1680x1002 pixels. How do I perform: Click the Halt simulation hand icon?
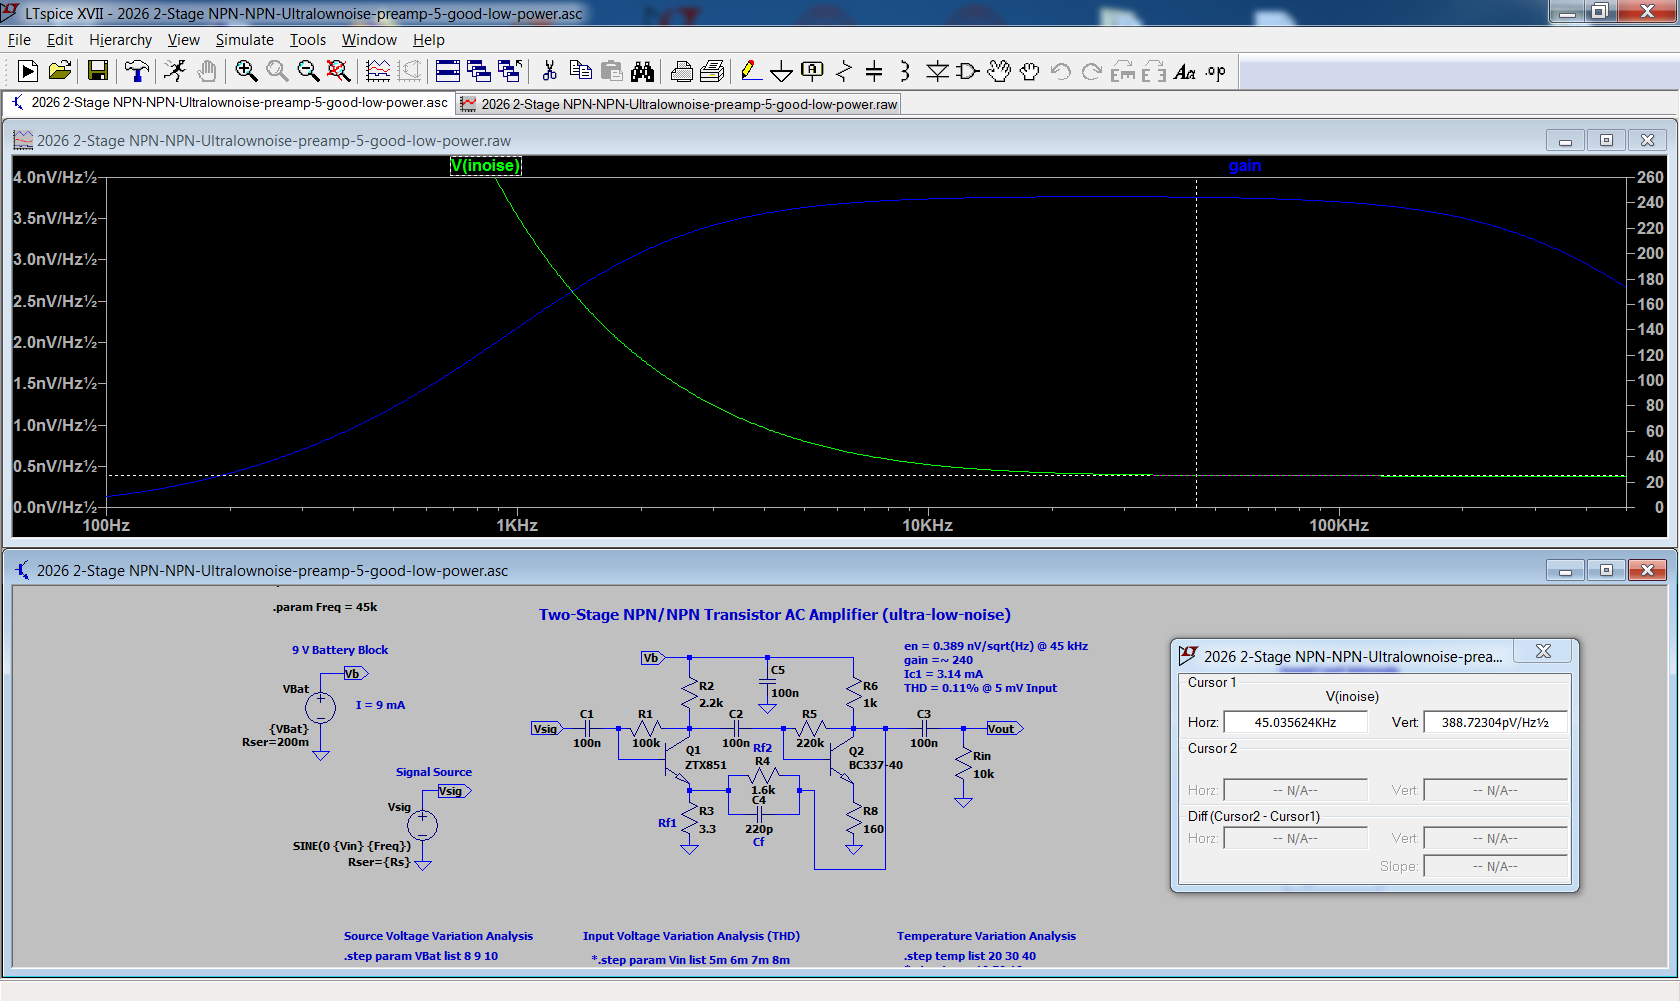[x=207, y=71]
